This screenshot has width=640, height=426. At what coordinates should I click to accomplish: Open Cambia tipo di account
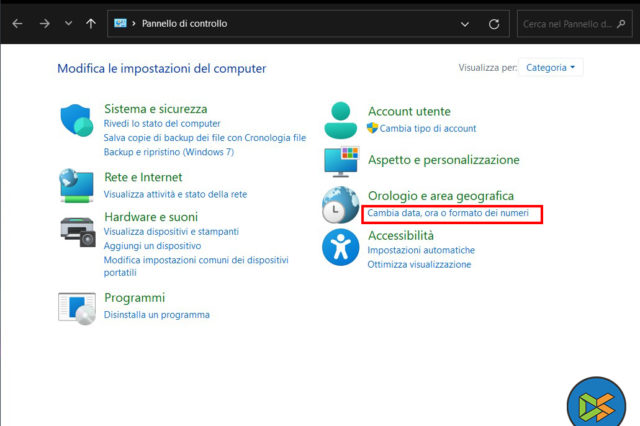point(428,128)
